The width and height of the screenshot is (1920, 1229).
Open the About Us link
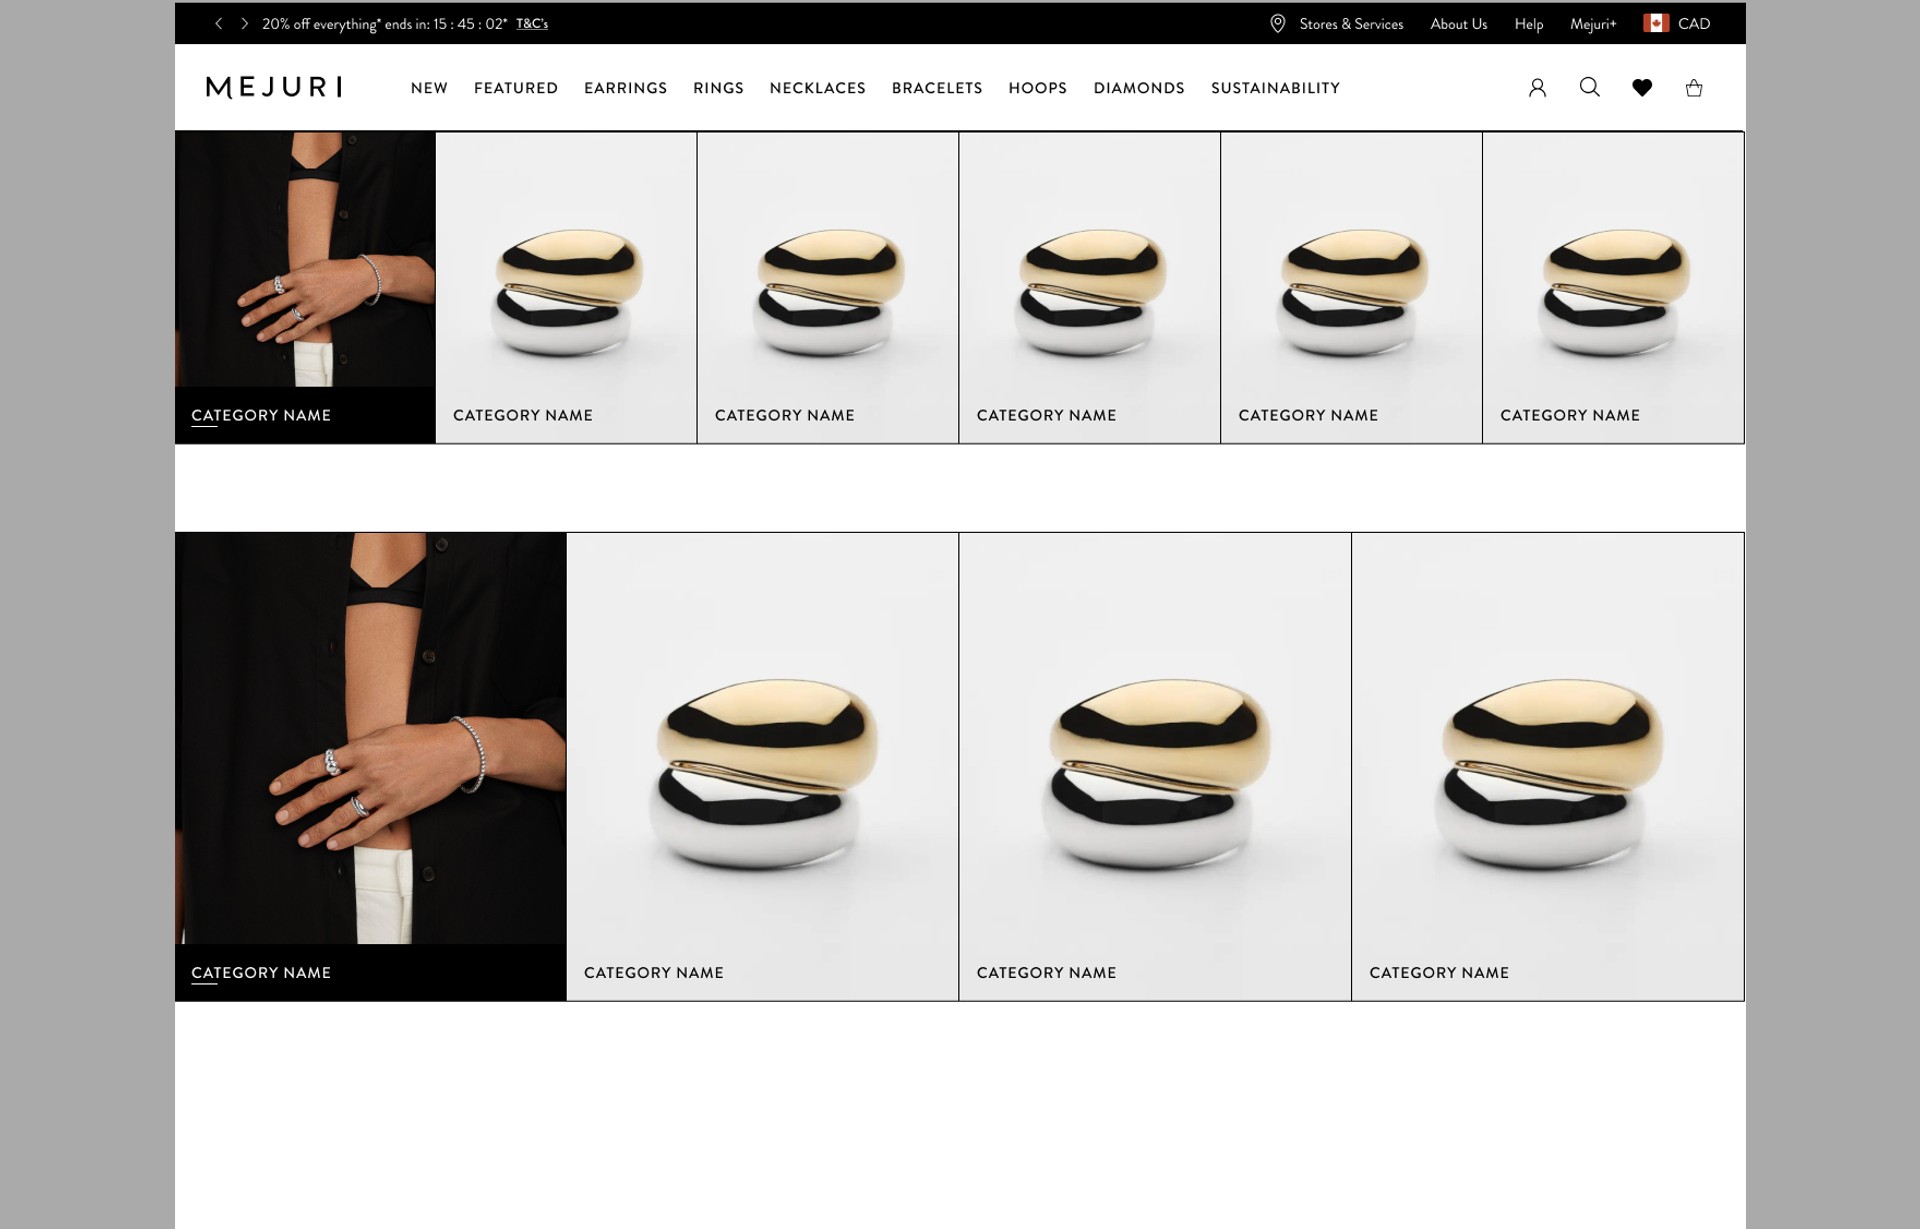click(x=1458, y=24)
